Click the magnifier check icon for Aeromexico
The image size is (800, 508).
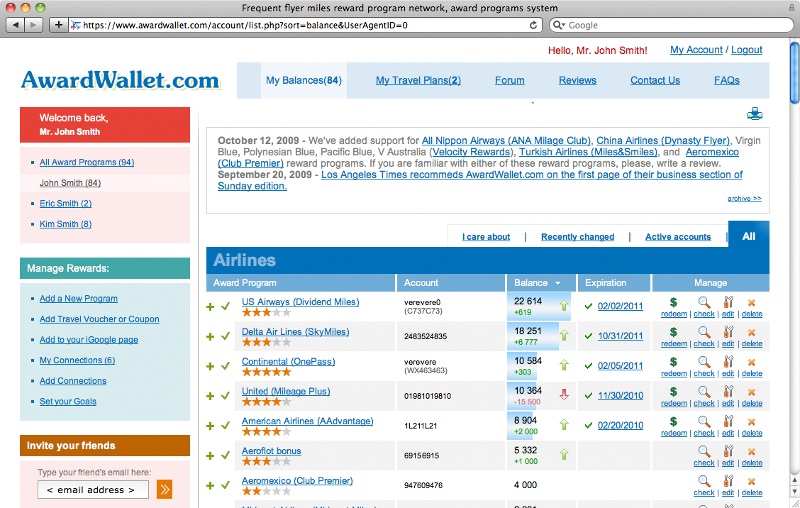tap(704, 481)
